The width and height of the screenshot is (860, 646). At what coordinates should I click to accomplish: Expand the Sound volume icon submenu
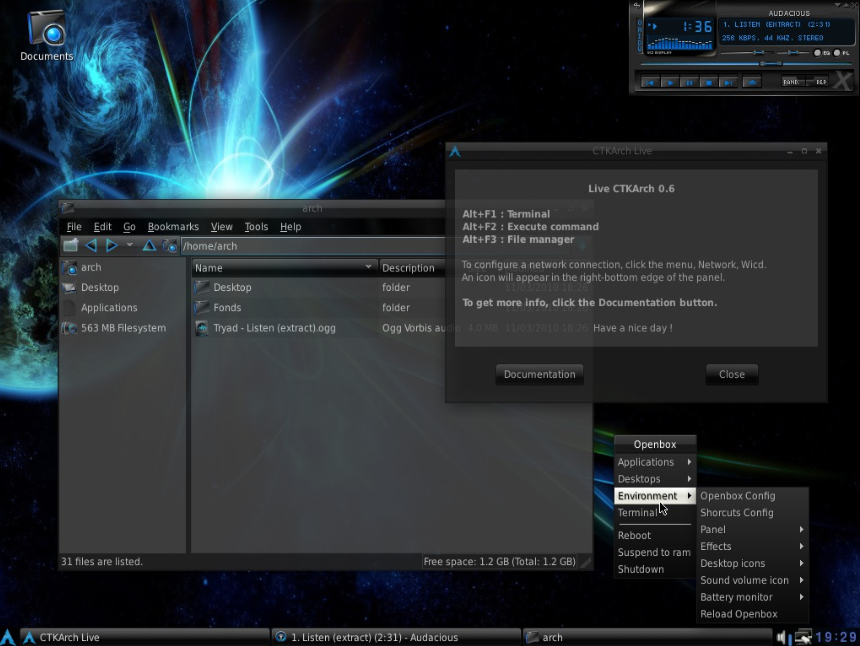[752, 580]
